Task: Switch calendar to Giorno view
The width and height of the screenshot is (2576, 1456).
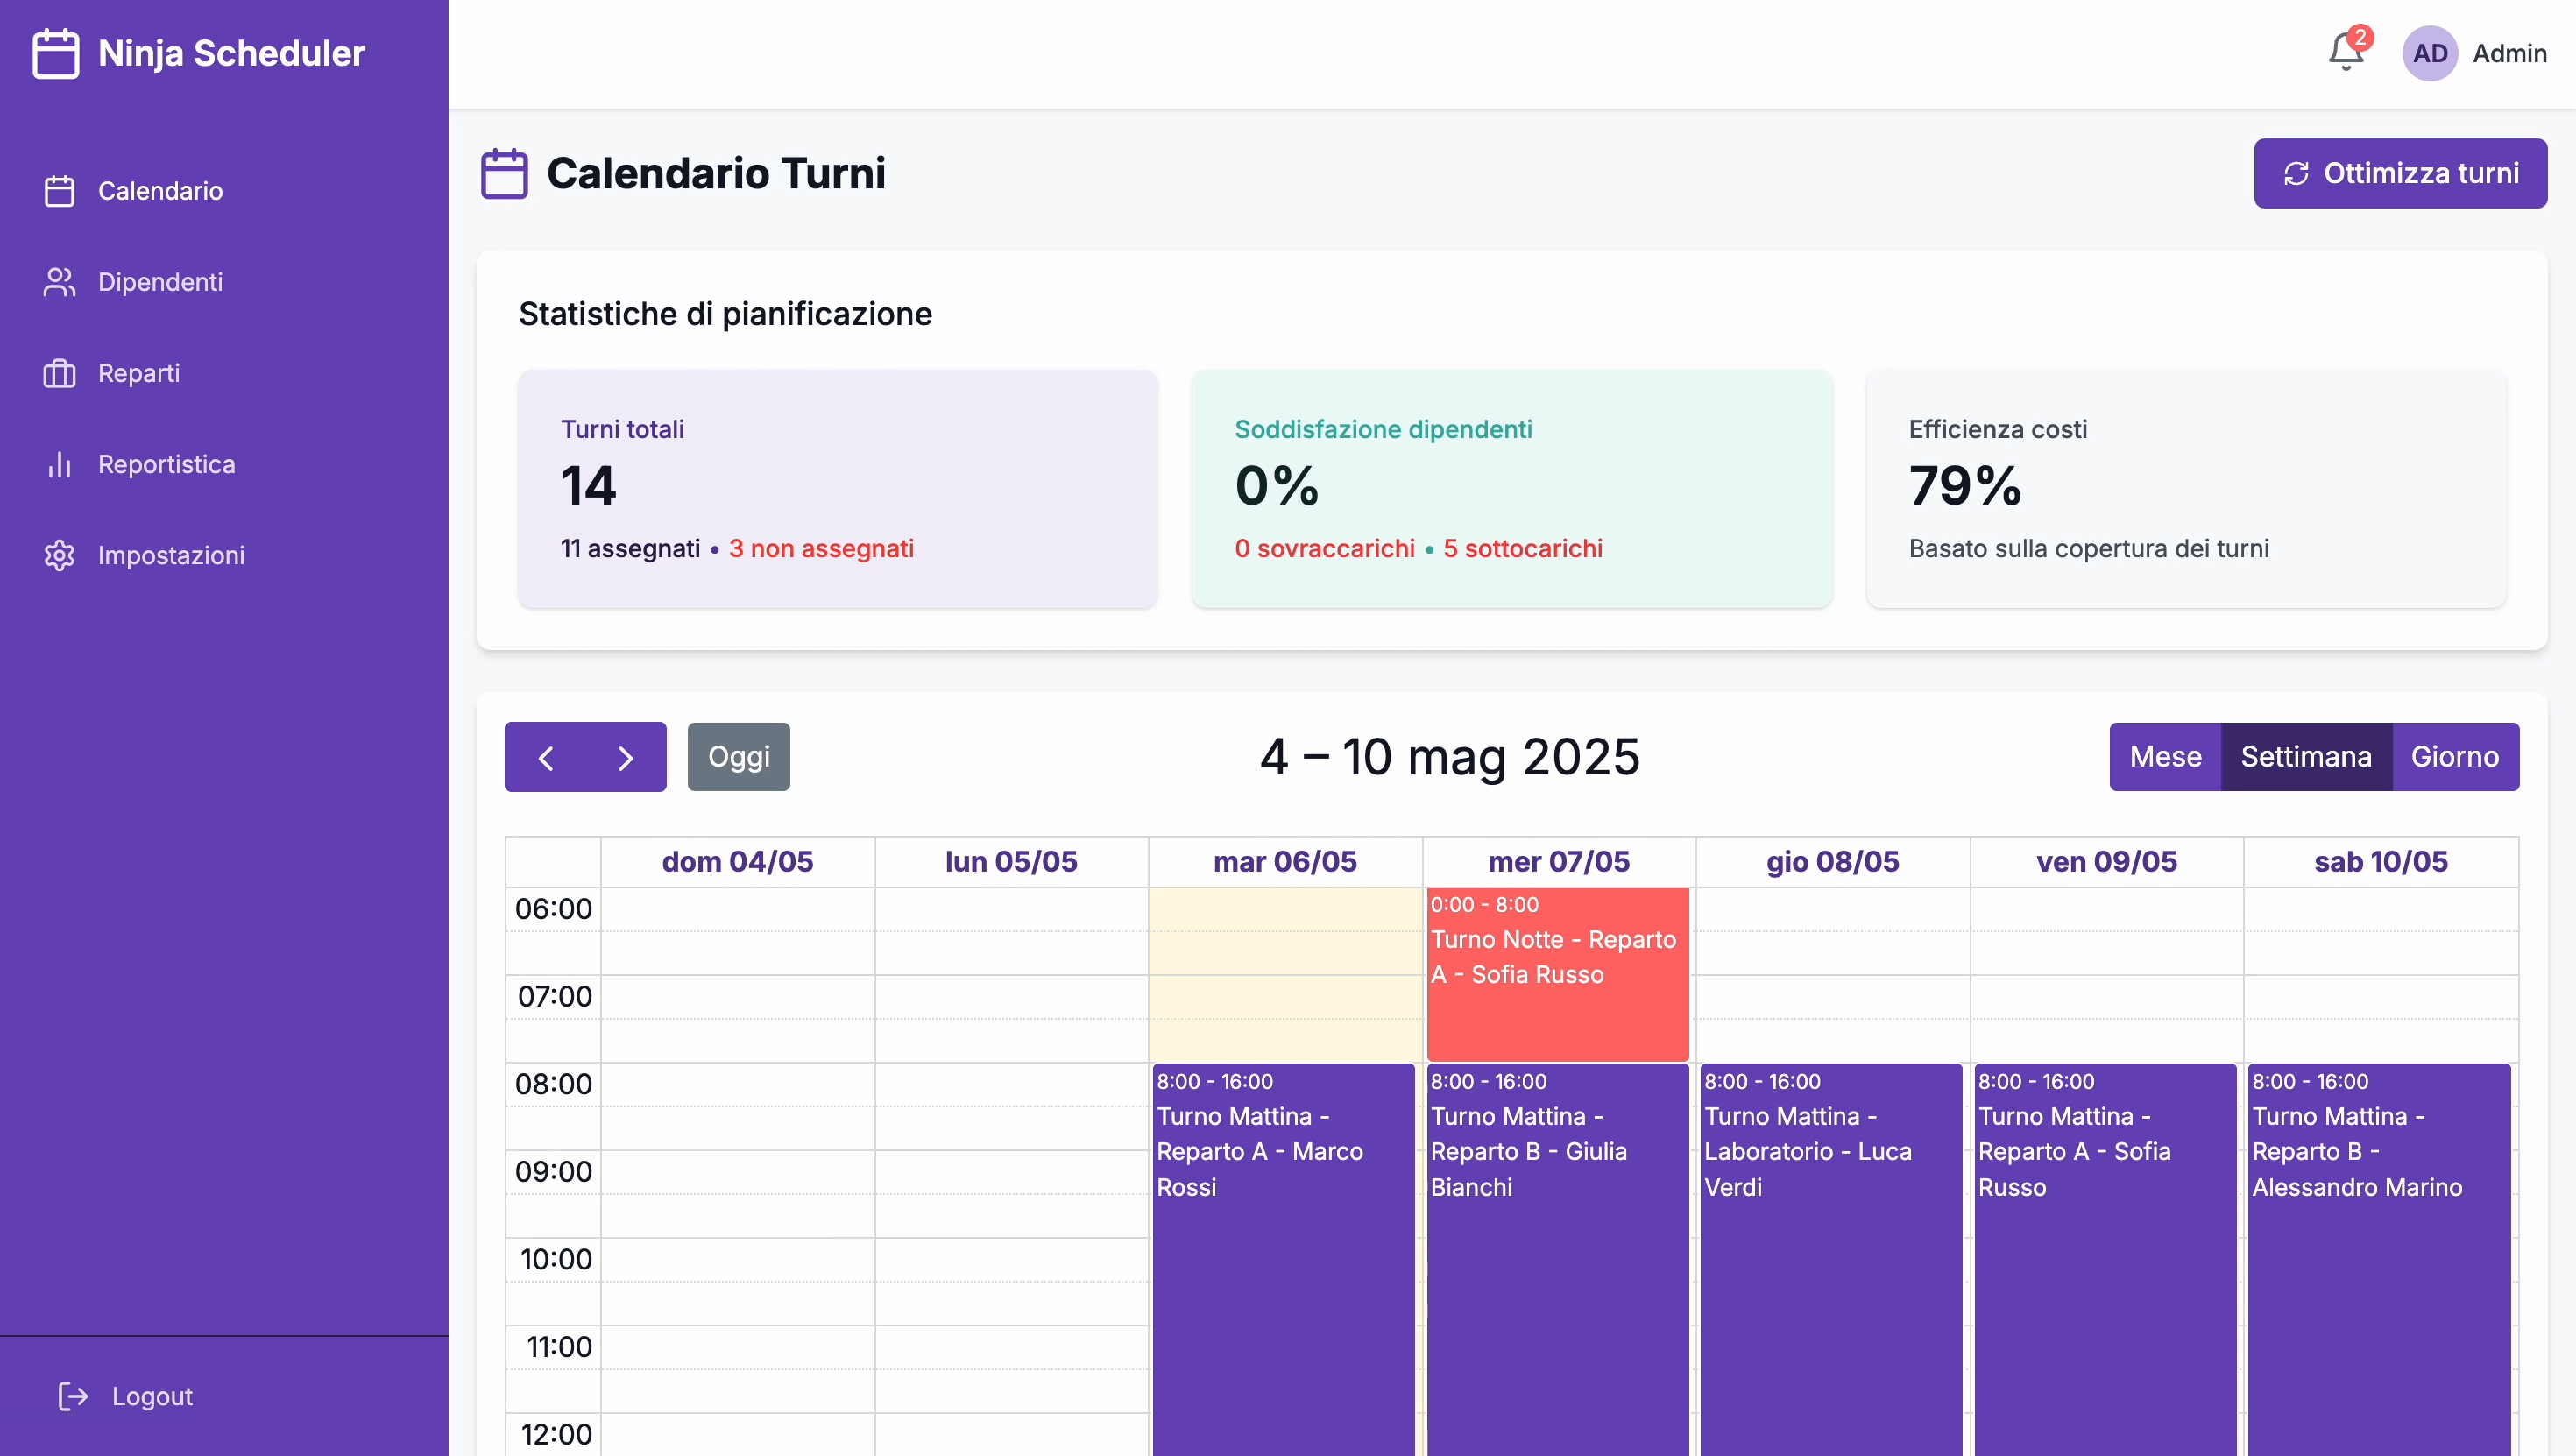Action: [2454, 757]
